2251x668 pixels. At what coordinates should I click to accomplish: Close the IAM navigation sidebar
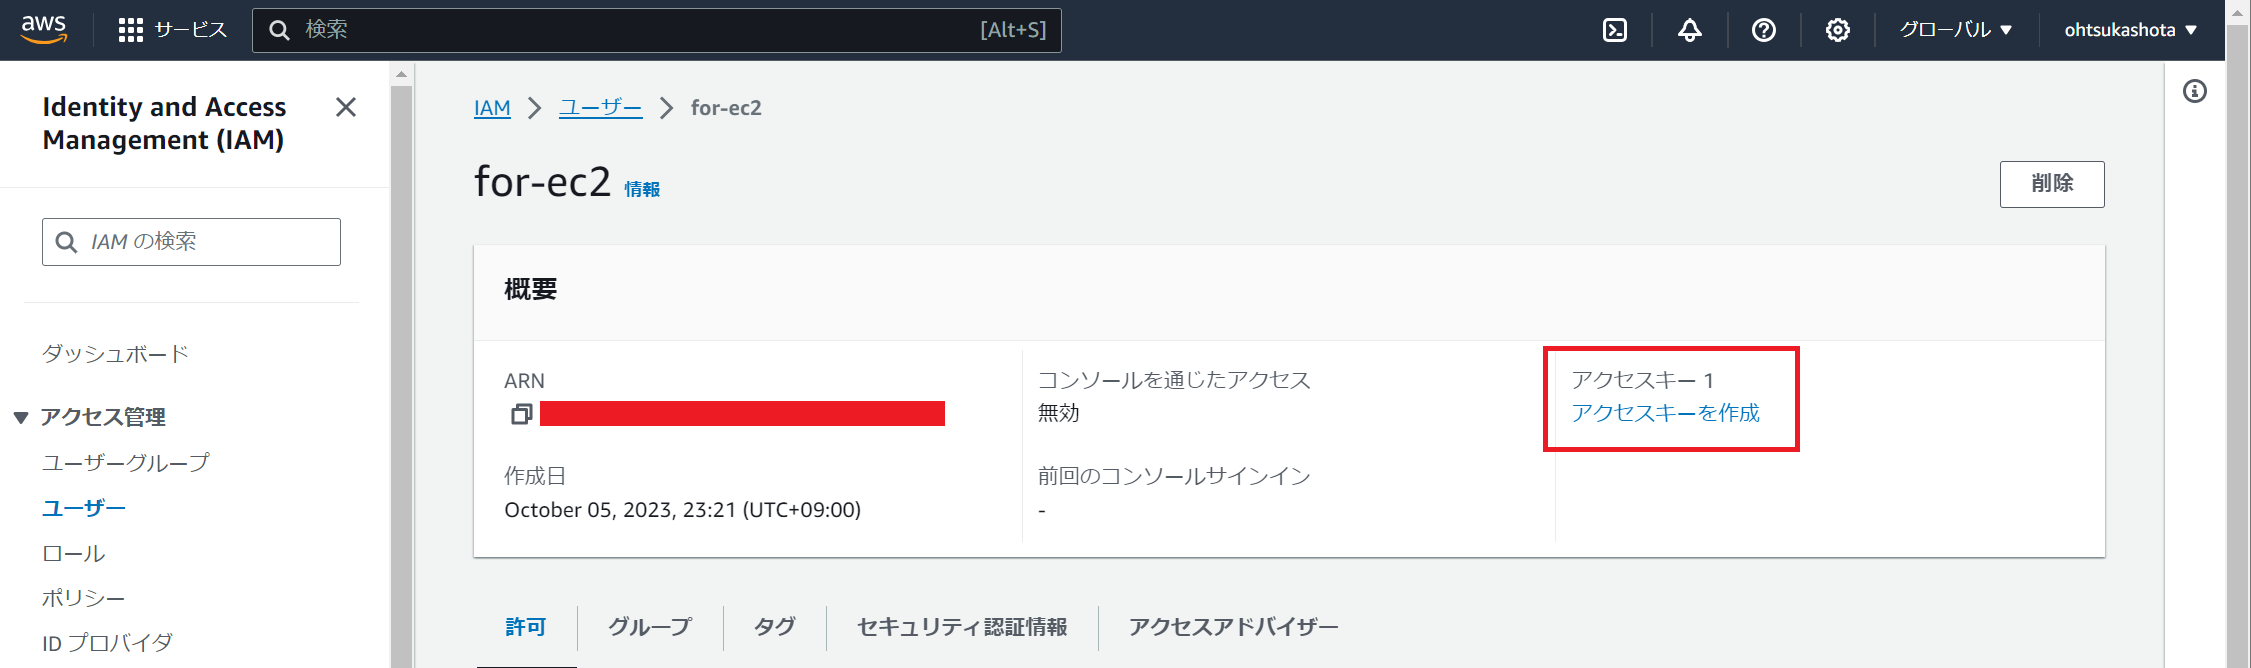coord(346,107)
